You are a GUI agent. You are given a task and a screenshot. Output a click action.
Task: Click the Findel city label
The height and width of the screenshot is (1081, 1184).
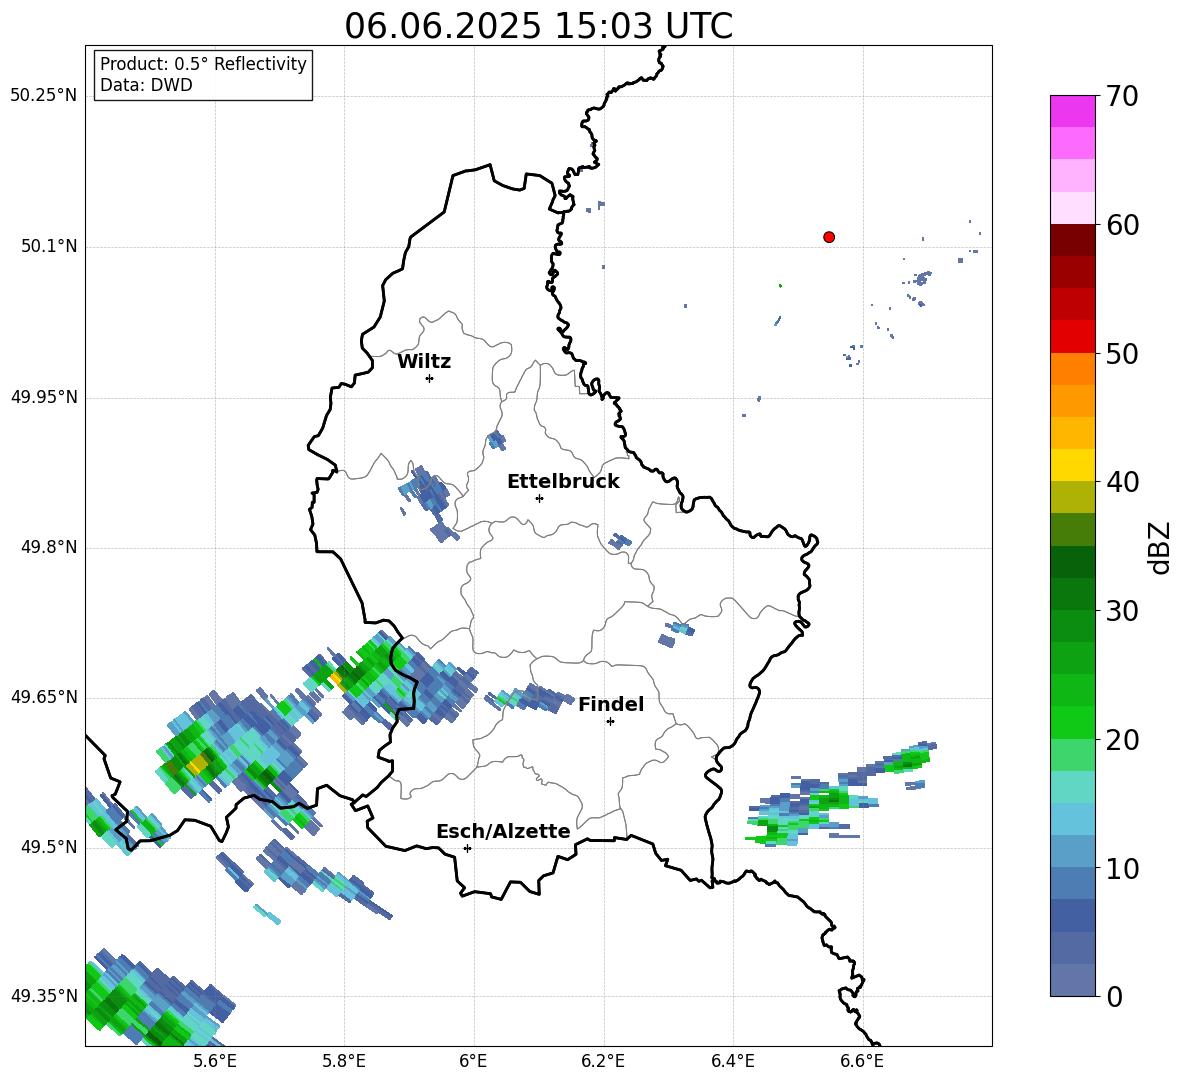(611, 704)
